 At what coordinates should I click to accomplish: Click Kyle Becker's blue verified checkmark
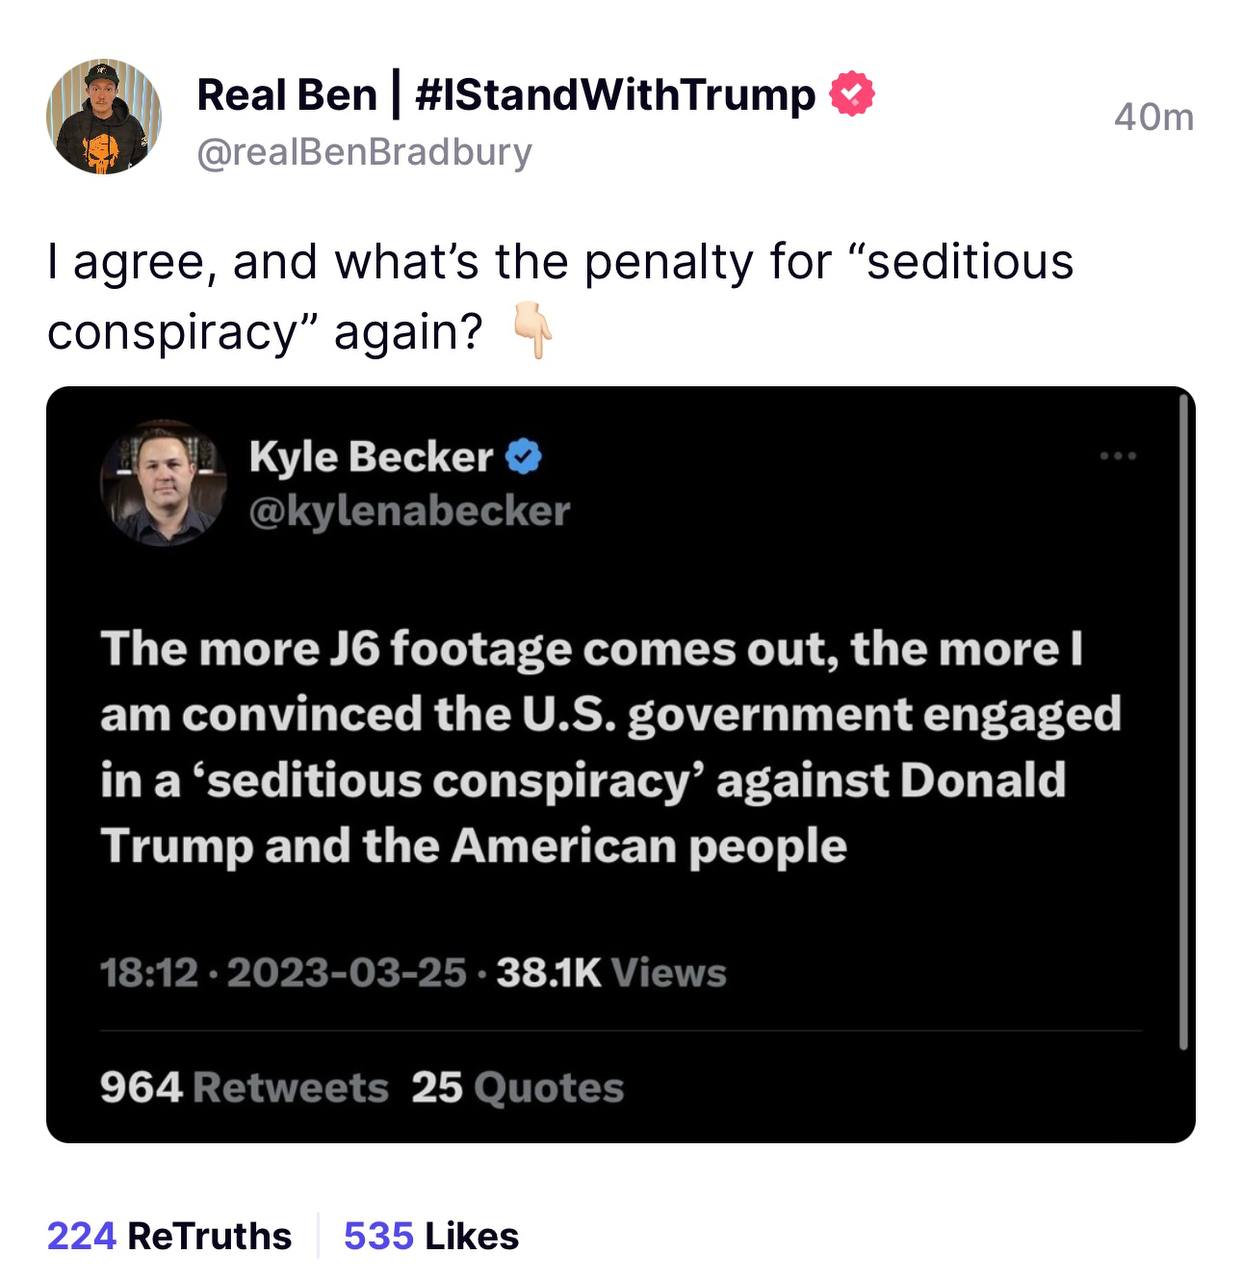click(x=523, y=457)
